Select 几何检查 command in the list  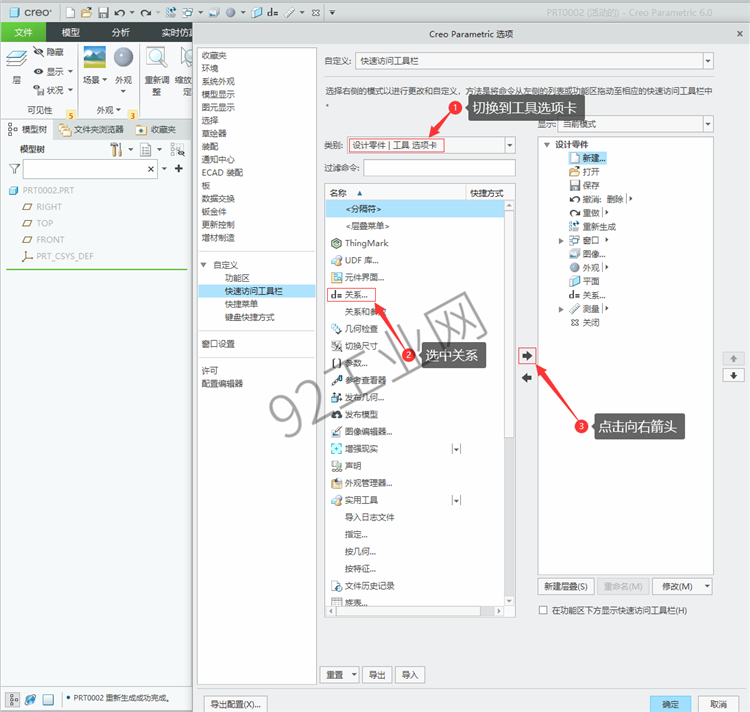point(355,329)
